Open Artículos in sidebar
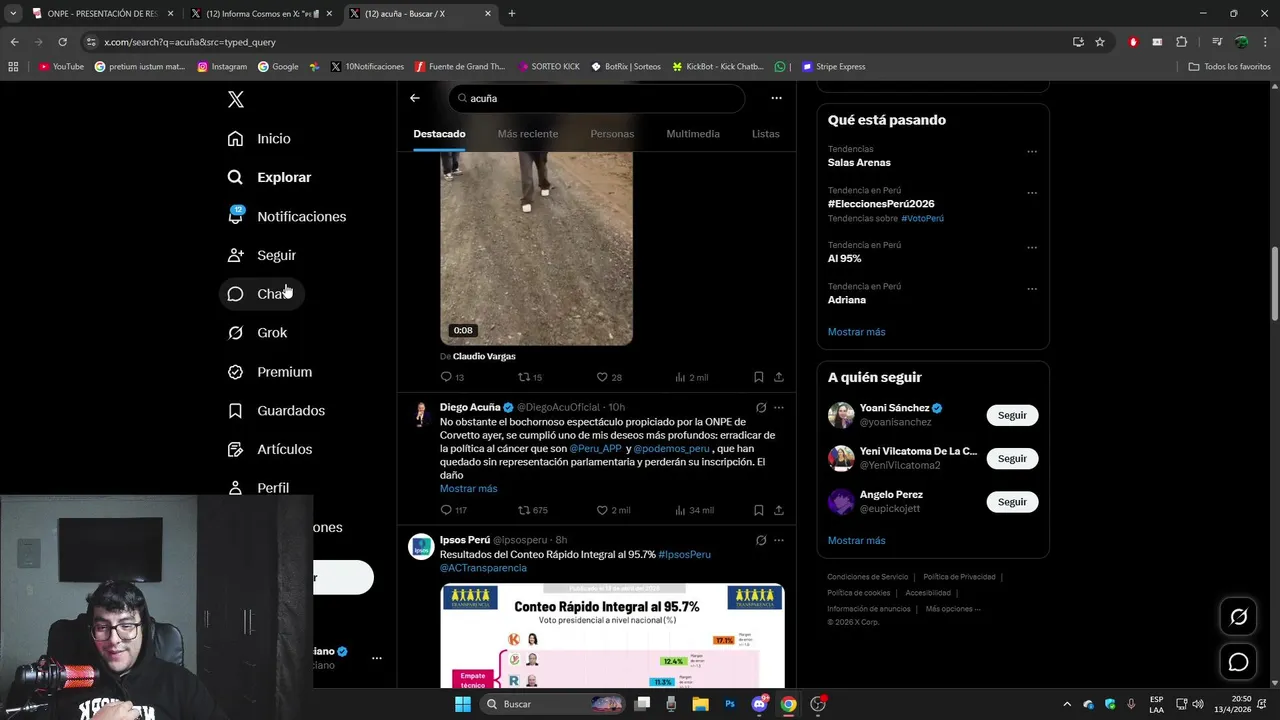This screenshot has width=1280, height=720. pyautogui.click(x=270, y=450)
